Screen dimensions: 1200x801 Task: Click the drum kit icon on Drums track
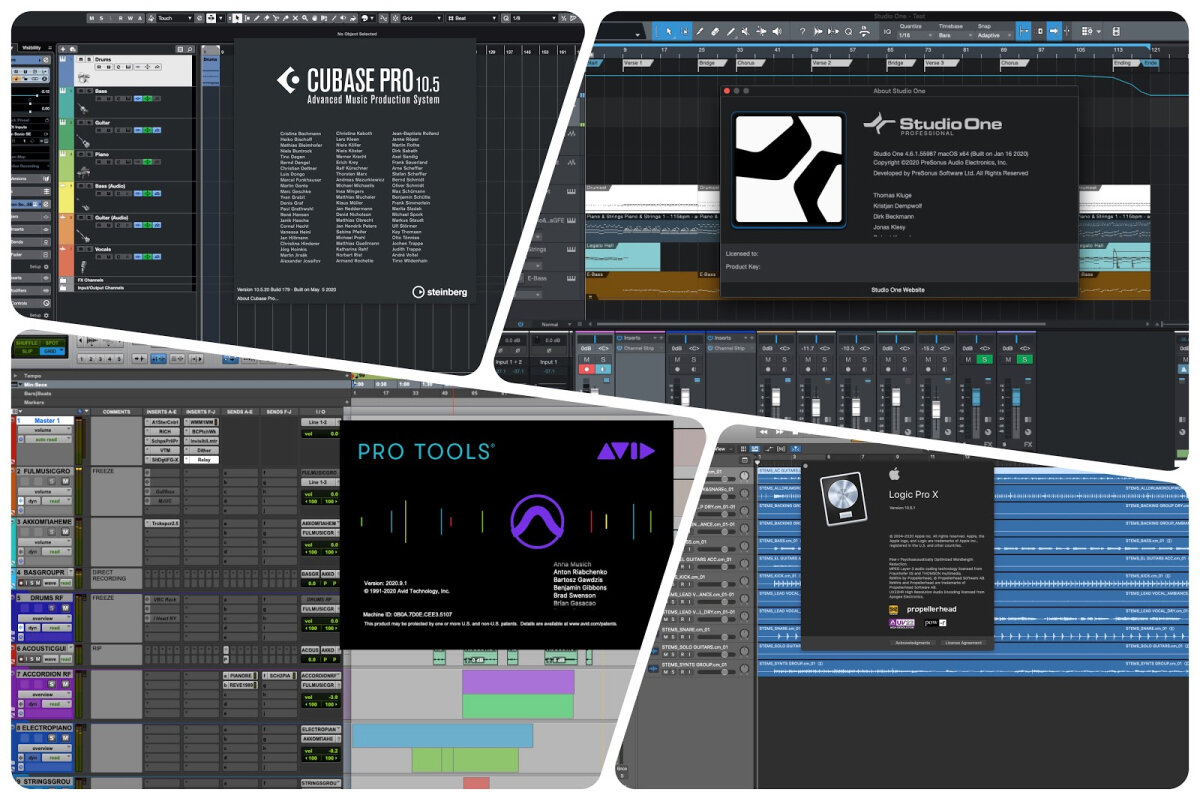pyautogui.click(x=84, y=78)
